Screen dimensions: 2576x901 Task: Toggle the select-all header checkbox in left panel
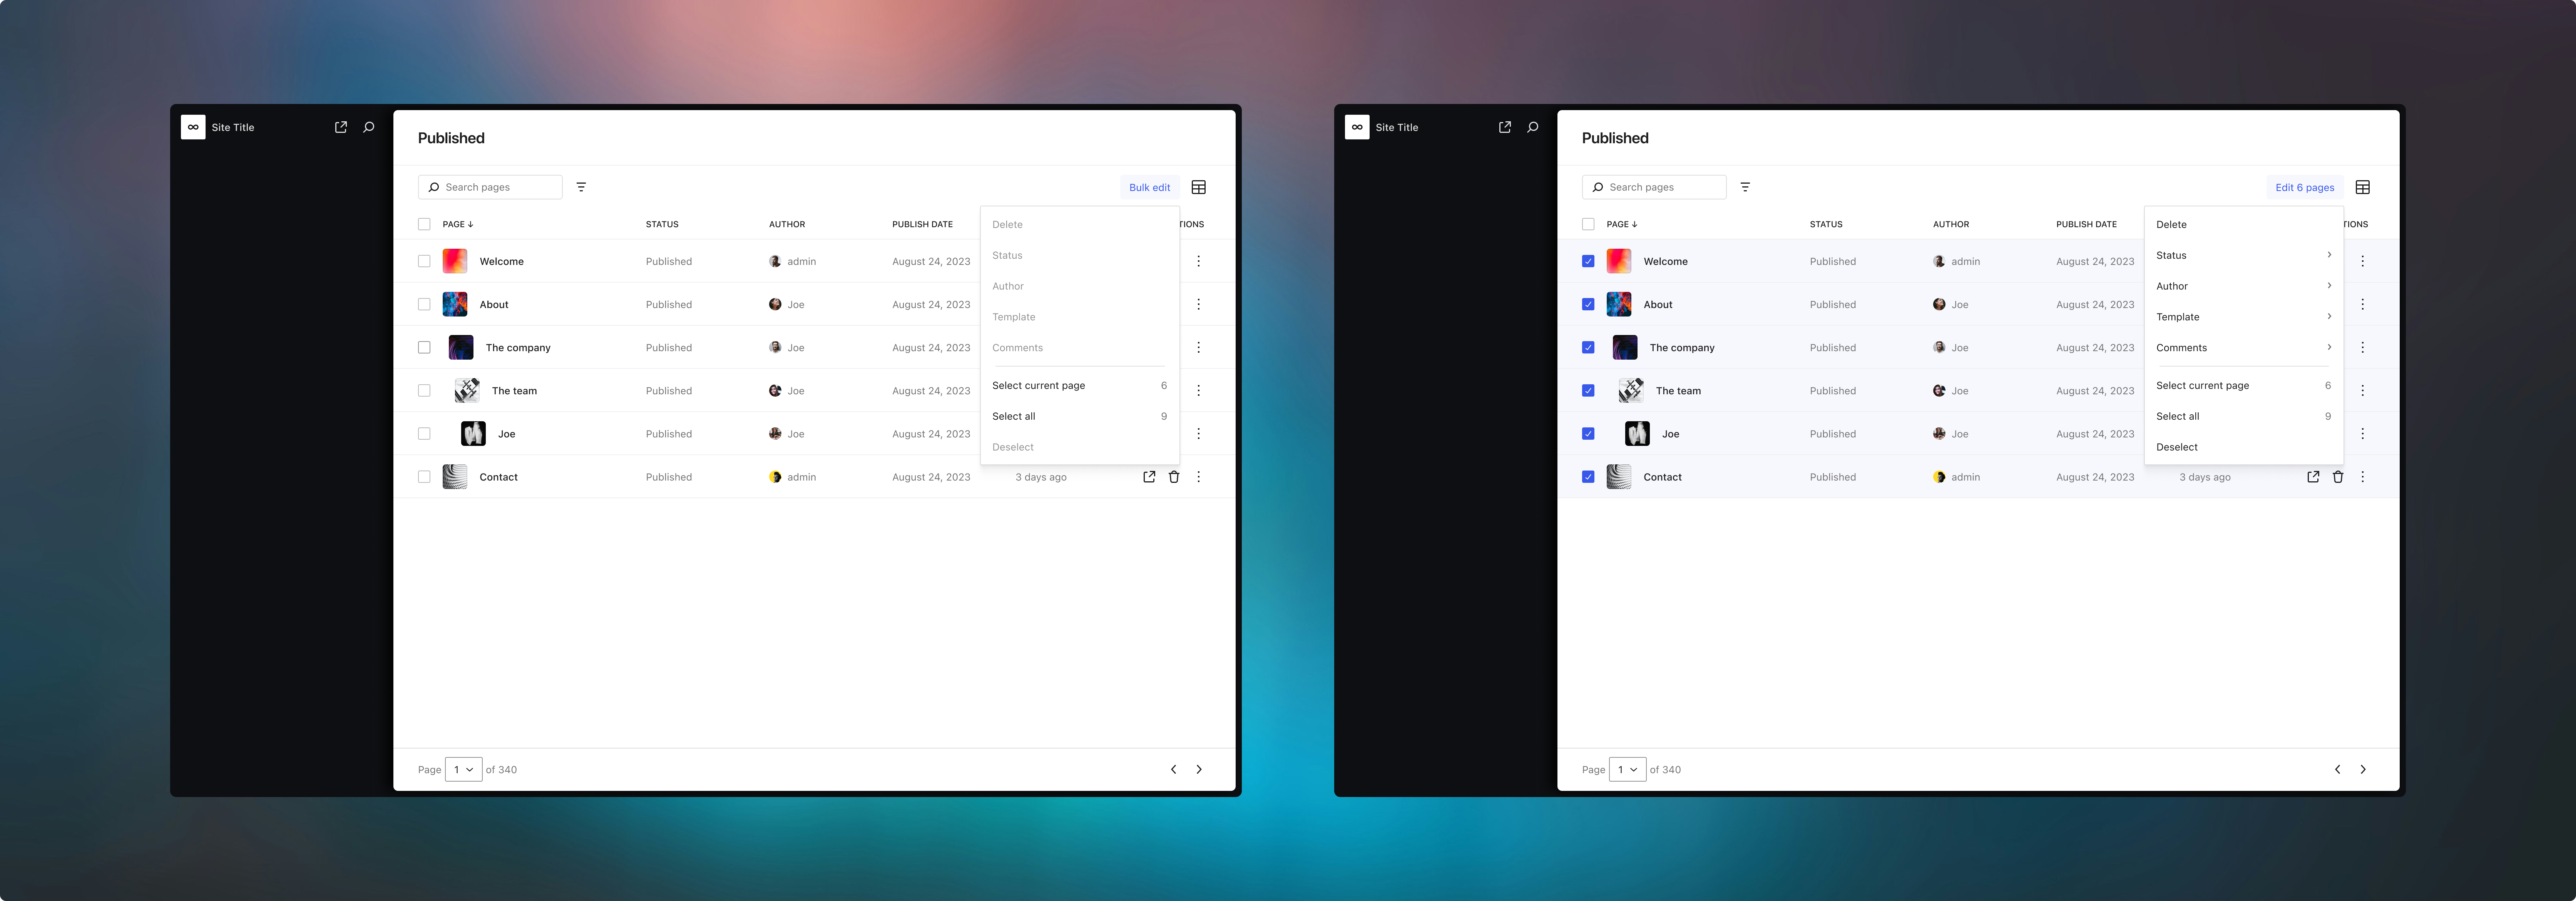tap(424, 224)
